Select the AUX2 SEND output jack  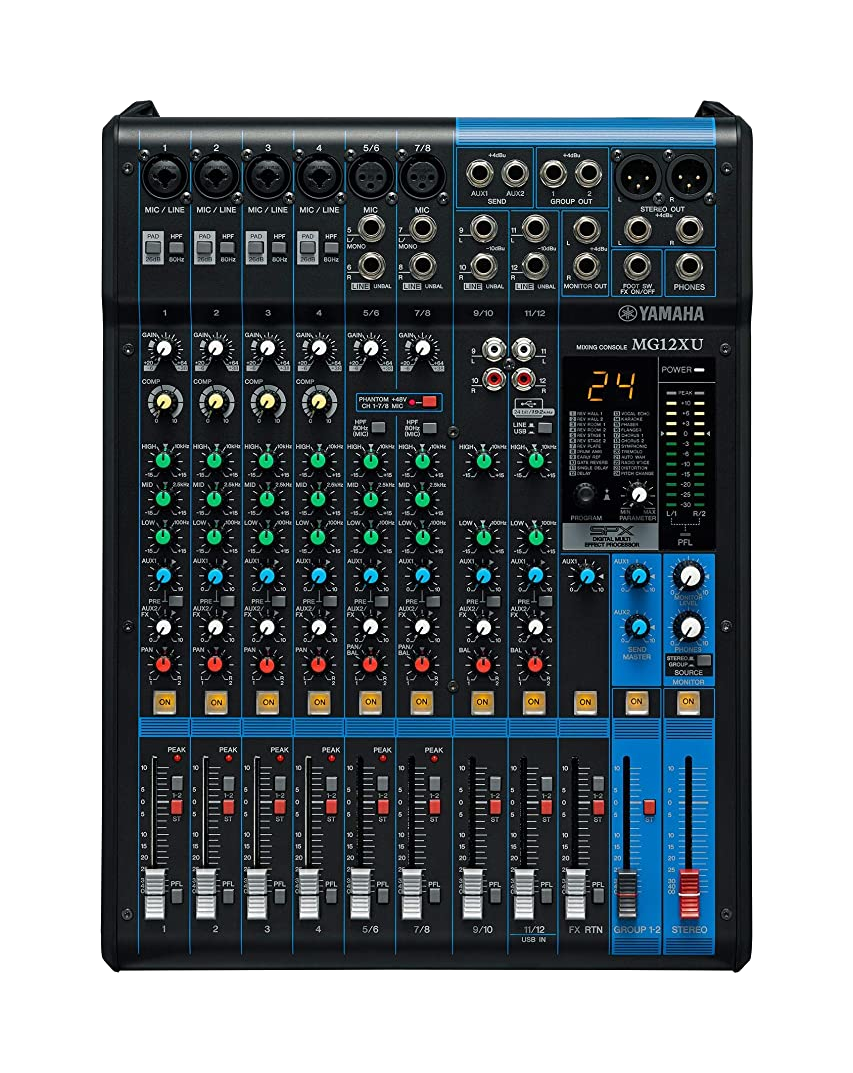(514, 173)
